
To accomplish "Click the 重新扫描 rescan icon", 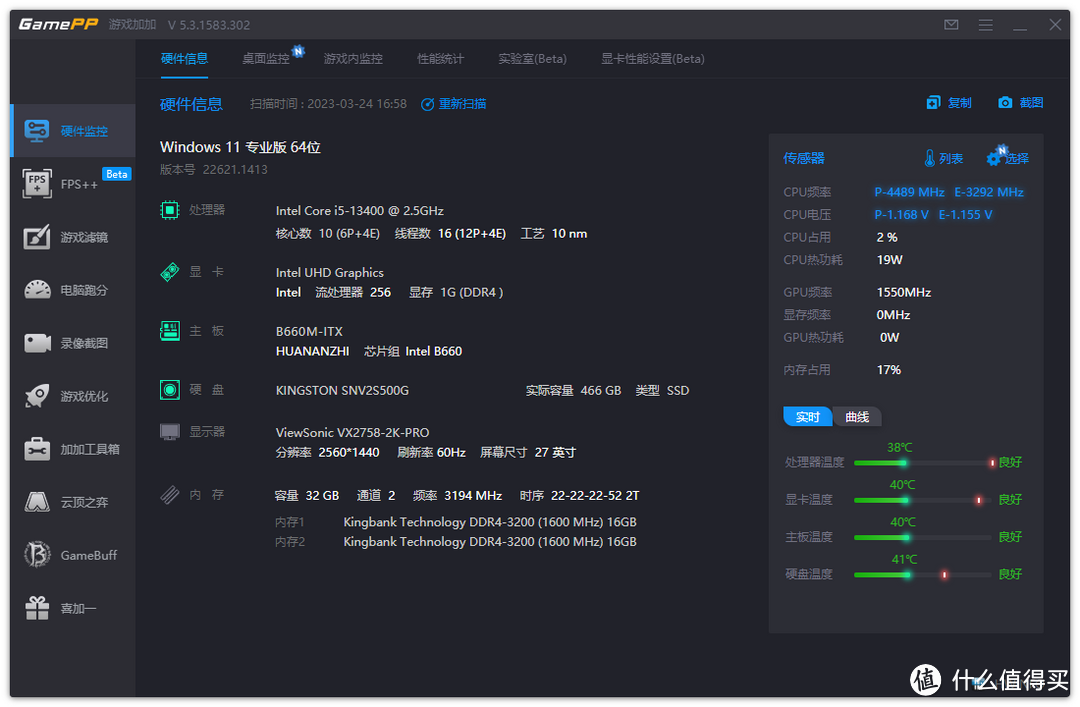I will (x=427, y=104).
